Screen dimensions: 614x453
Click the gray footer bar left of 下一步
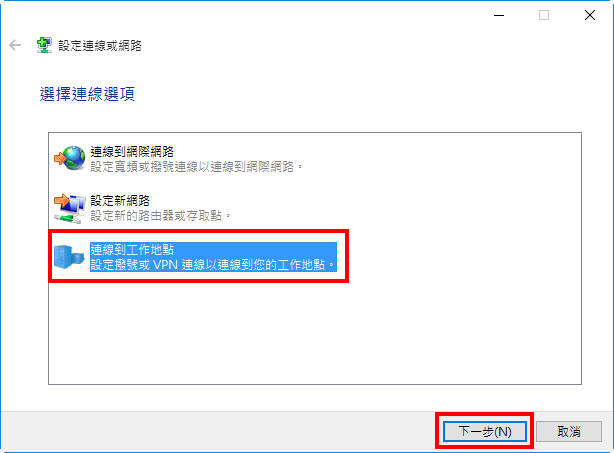click(x=217, y=431)
